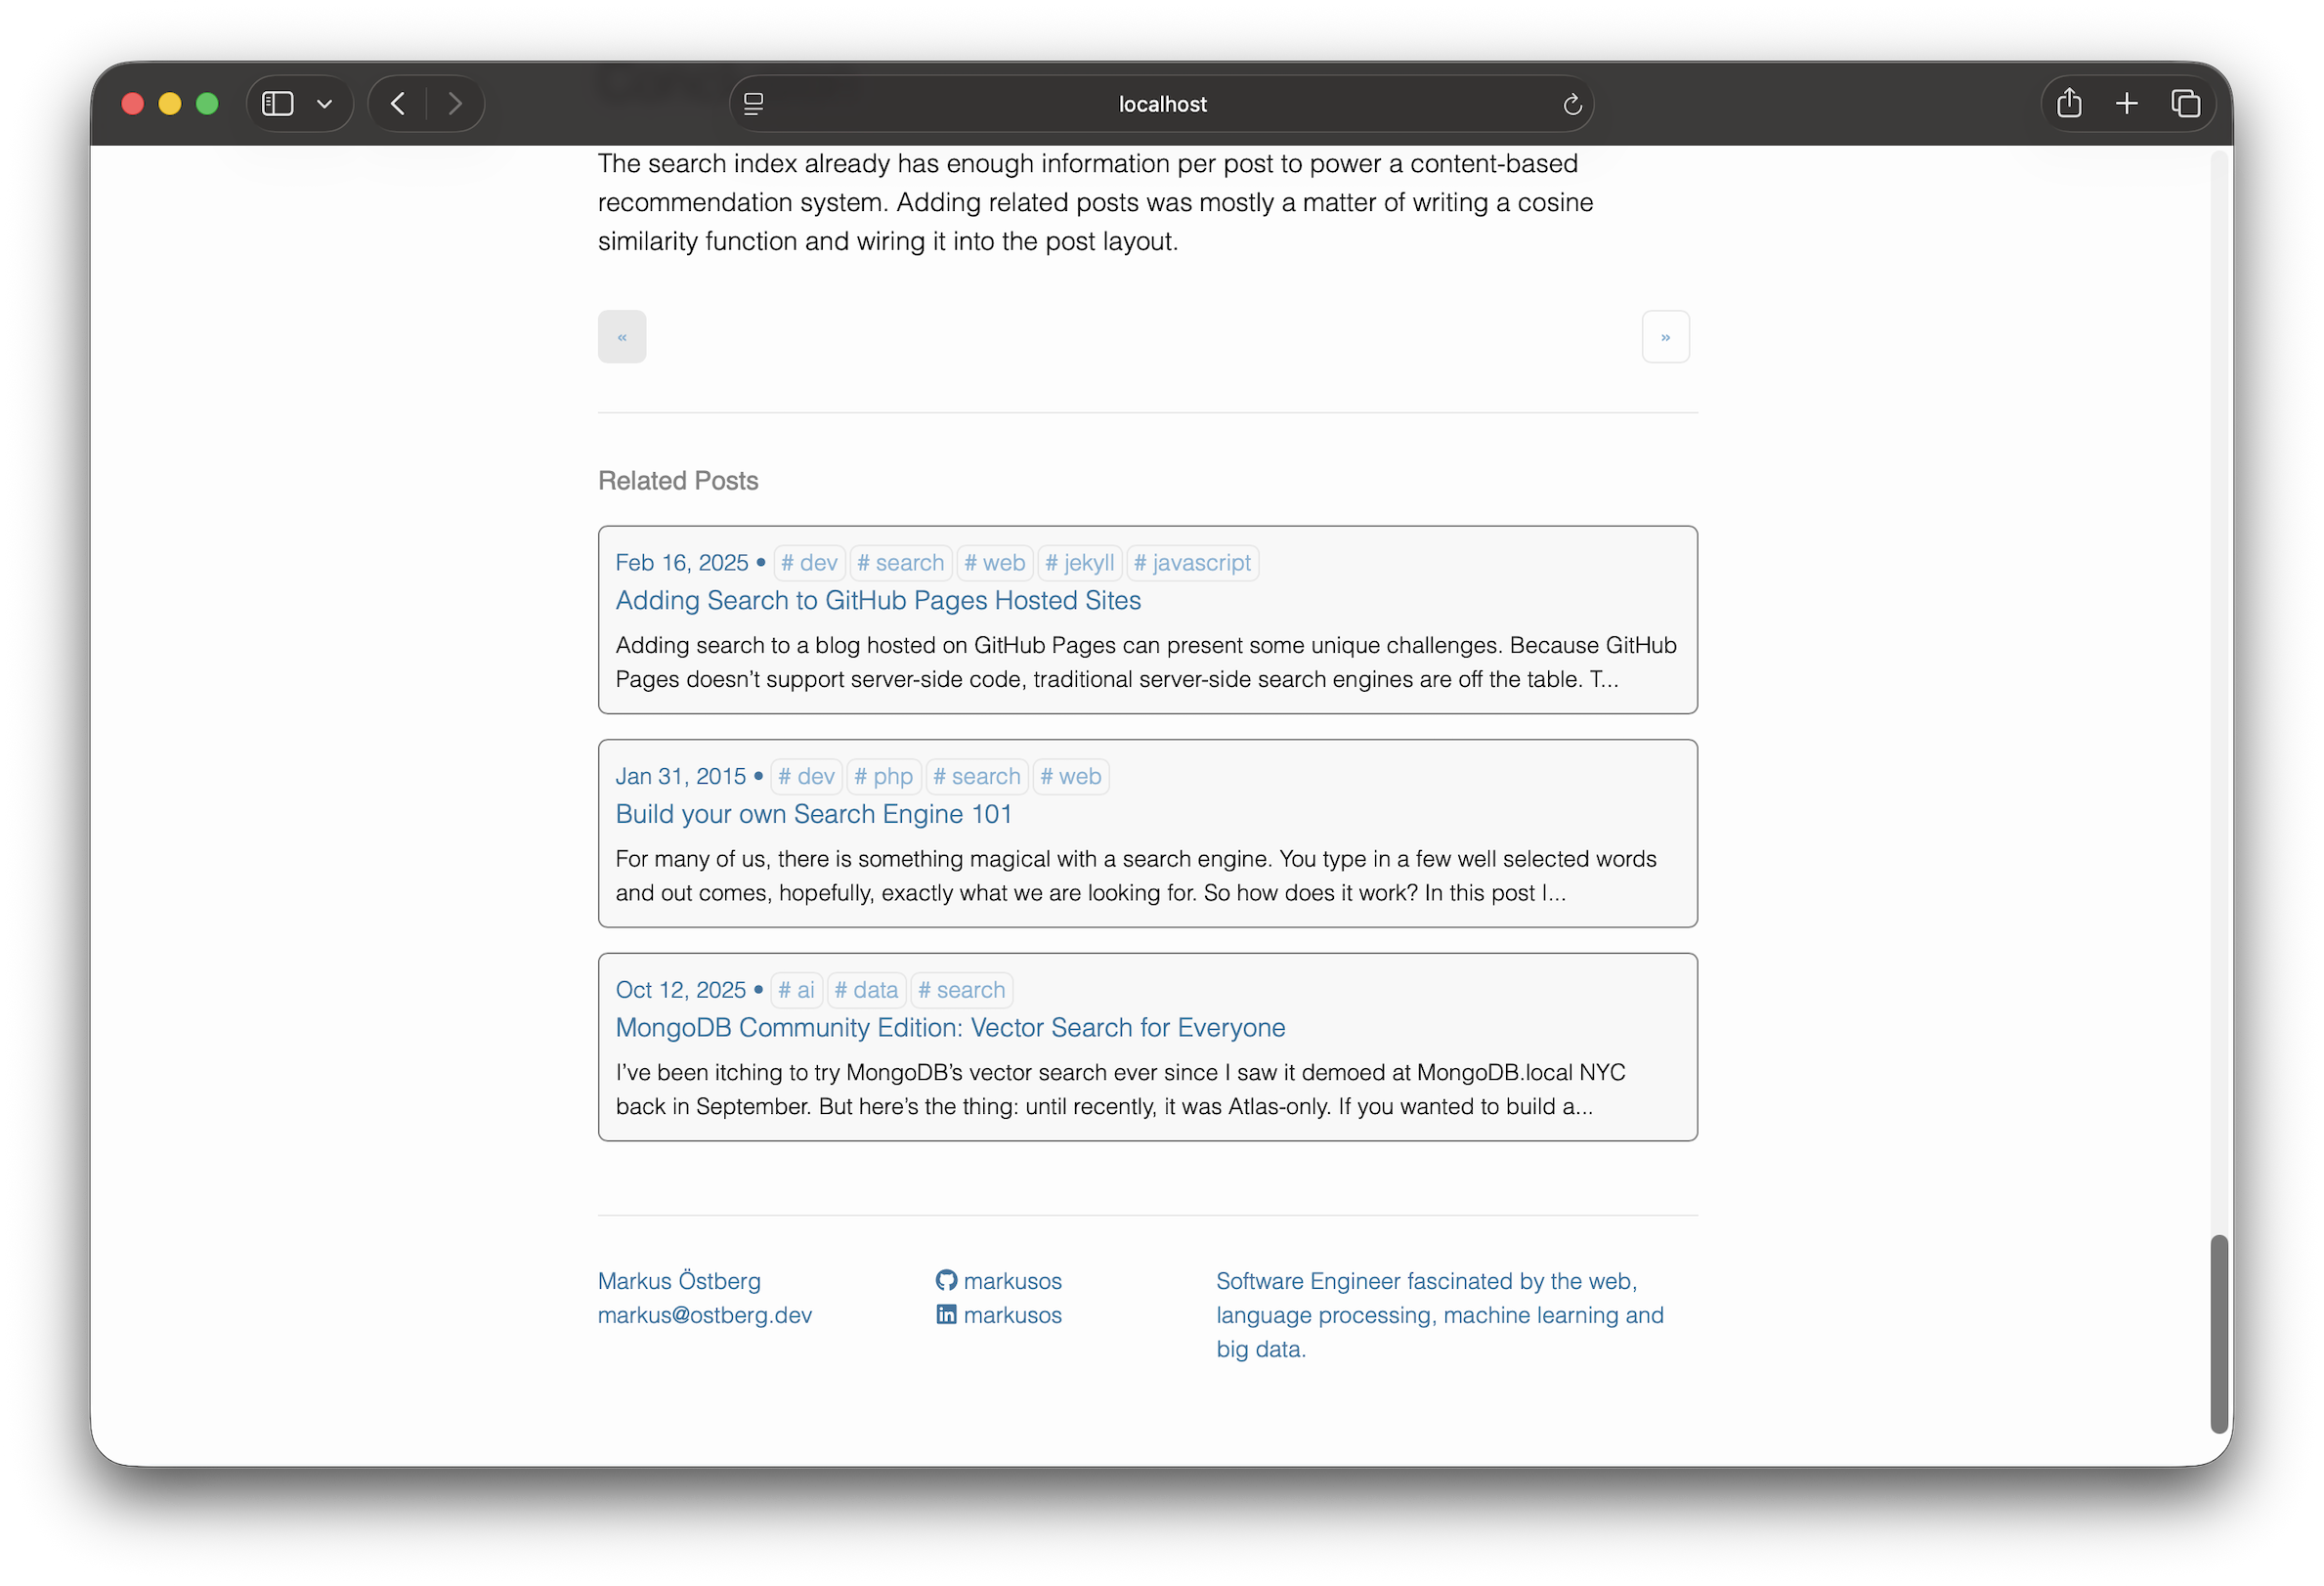Navigate forward in browser history

[x=456, y=103]
